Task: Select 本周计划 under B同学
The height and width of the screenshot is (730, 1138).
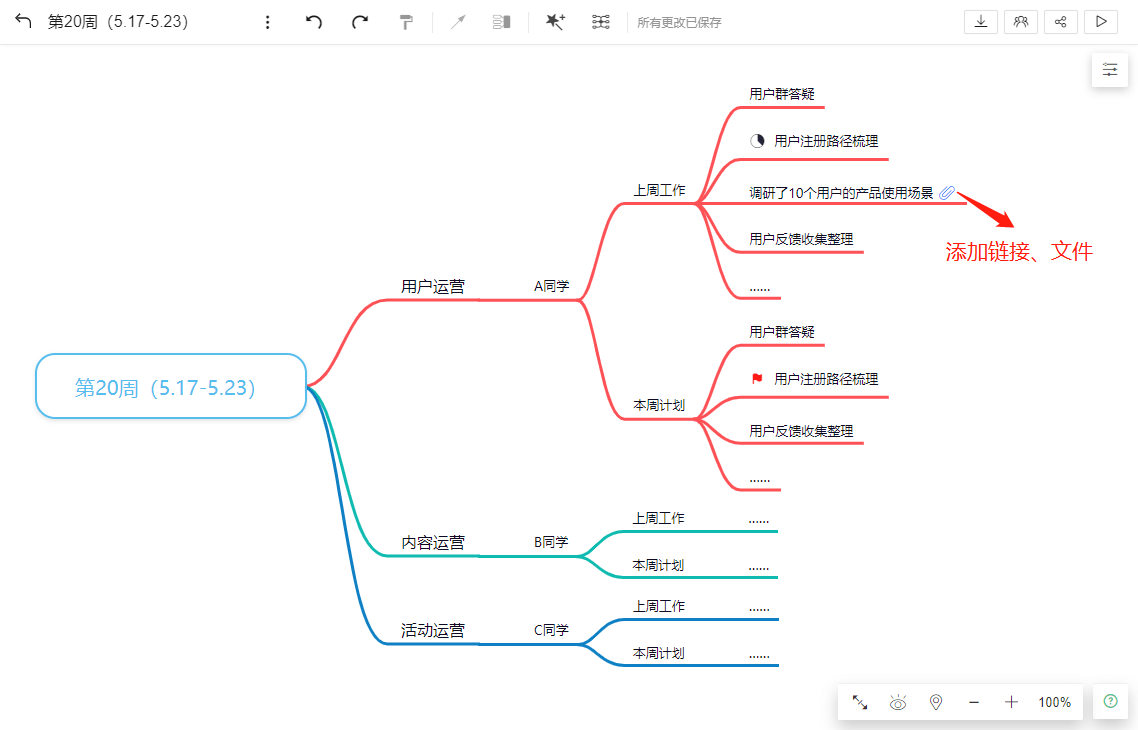Action: tap(658, 565)
